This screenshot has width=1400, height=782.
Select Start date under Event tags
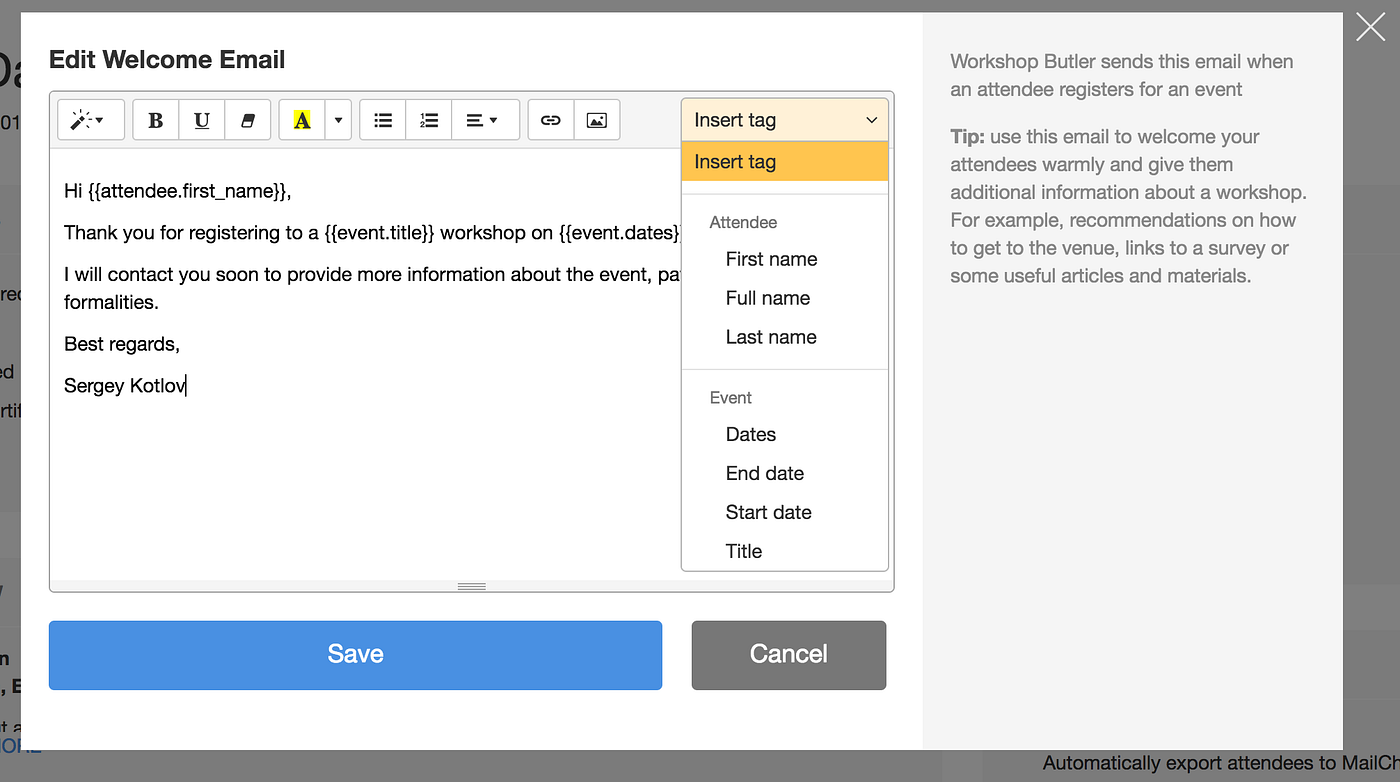[768, 512]
